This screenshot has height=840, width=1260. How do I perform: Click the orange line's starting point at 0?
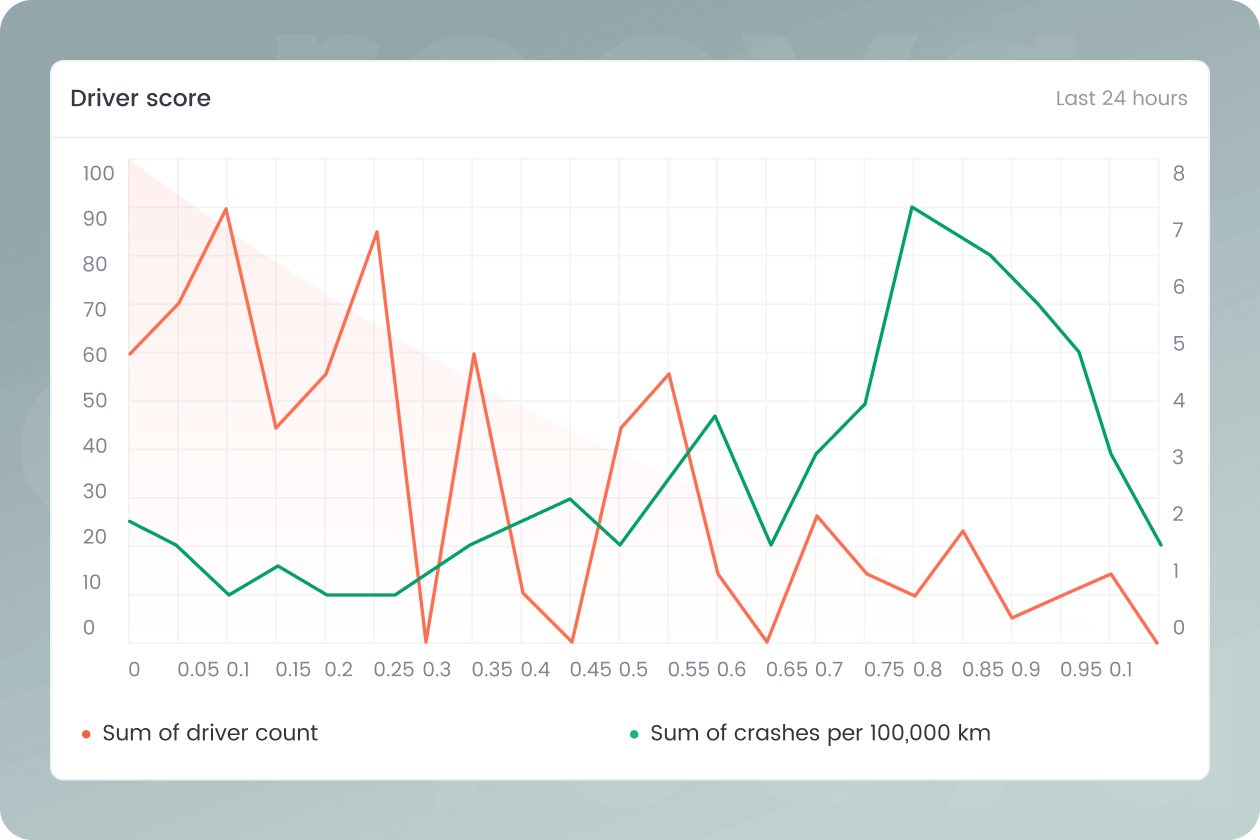pos(131,354)
